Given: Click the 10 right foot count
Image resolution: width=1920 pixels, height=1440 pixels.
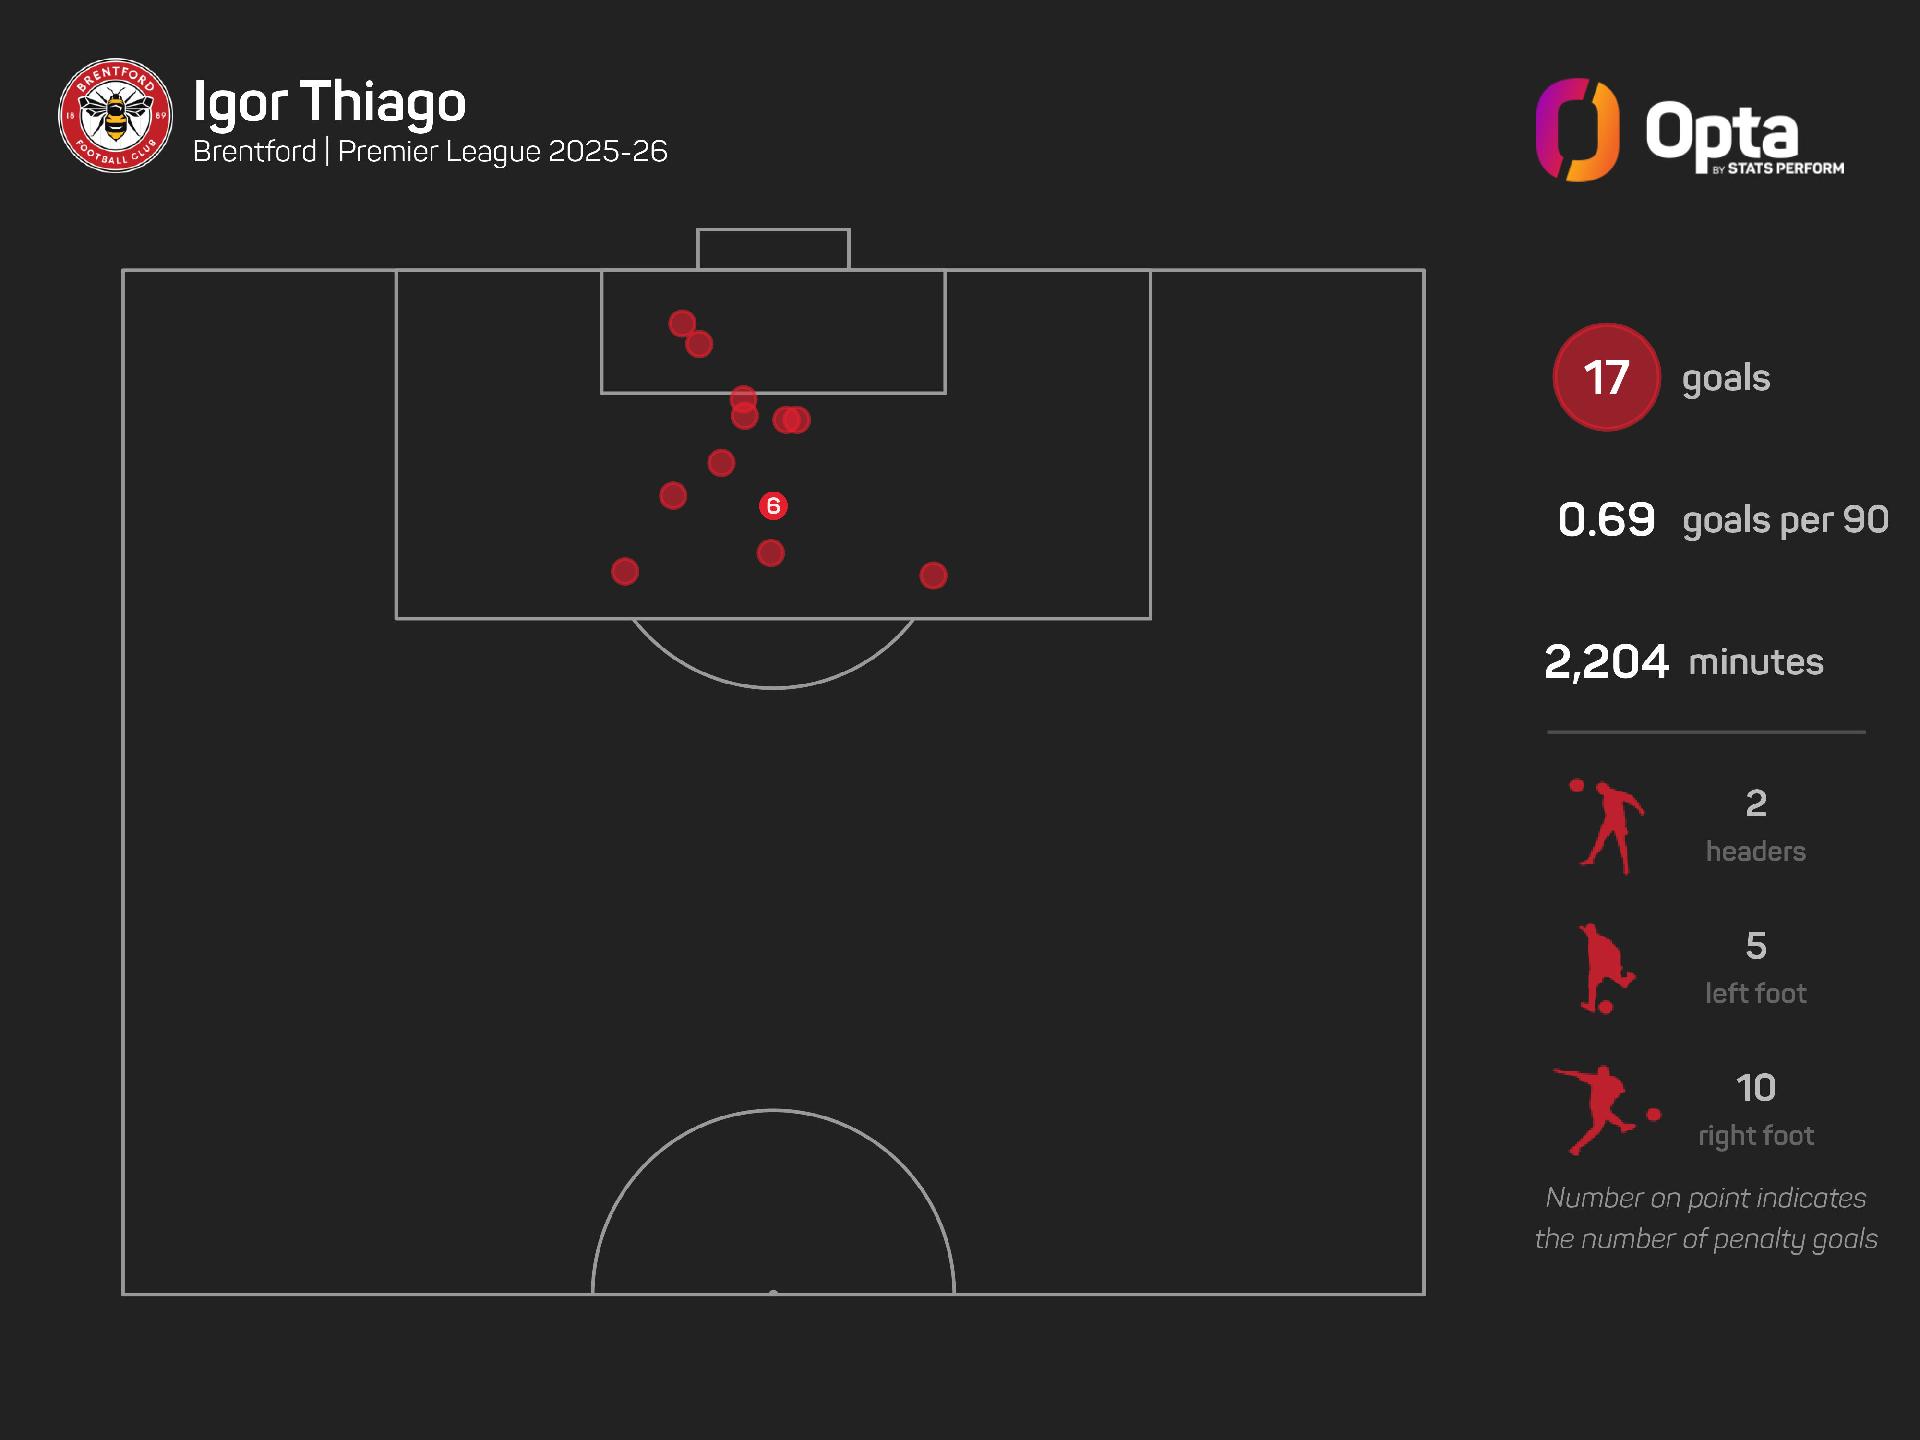Looking at the screenshot, I should [x=1756, y=1088].
